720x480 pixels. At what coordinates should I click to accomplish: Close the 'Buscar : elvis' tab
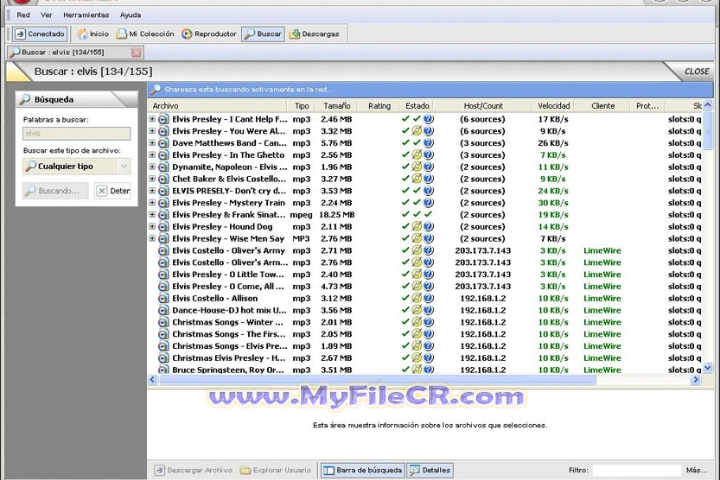[x=136, y=52]
